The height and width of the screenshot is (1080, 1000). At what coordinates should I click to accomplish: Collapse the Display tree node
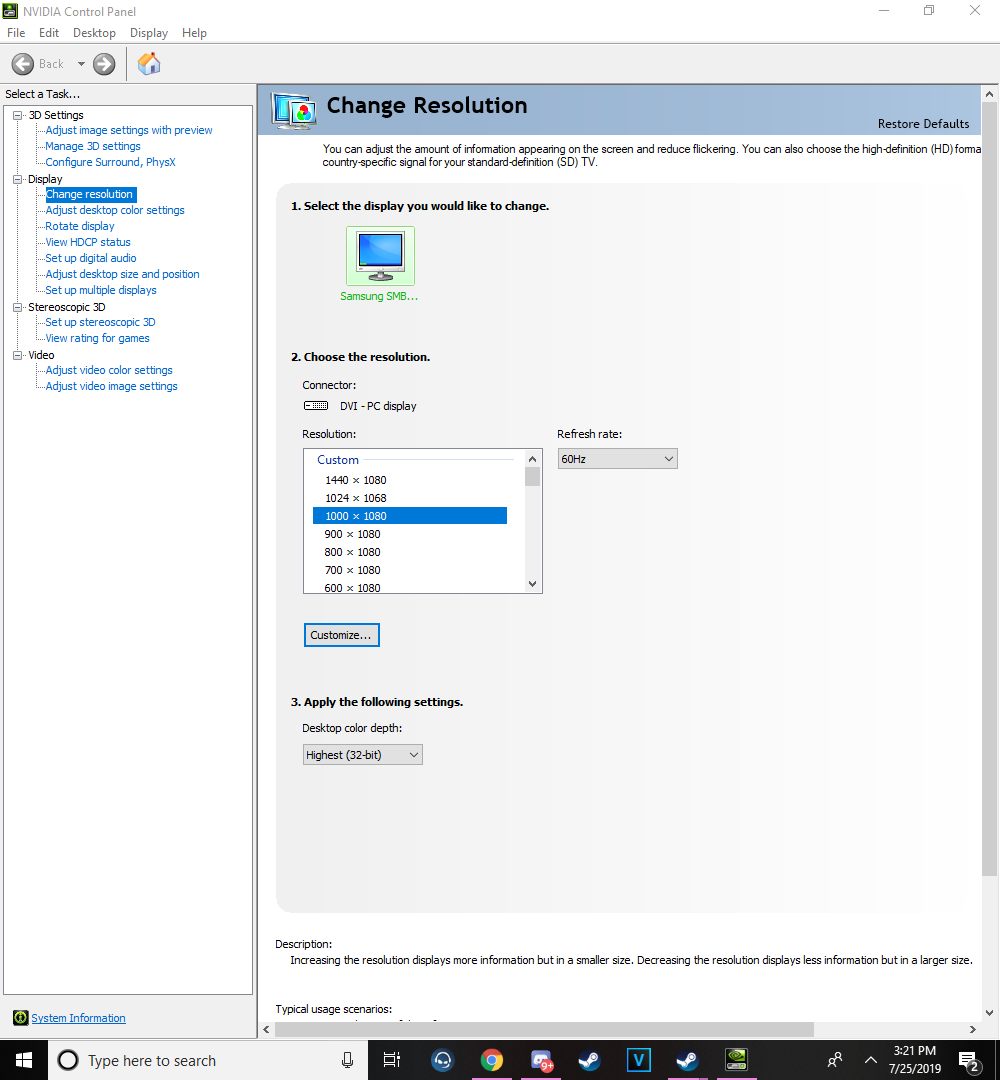click(18, 179)
